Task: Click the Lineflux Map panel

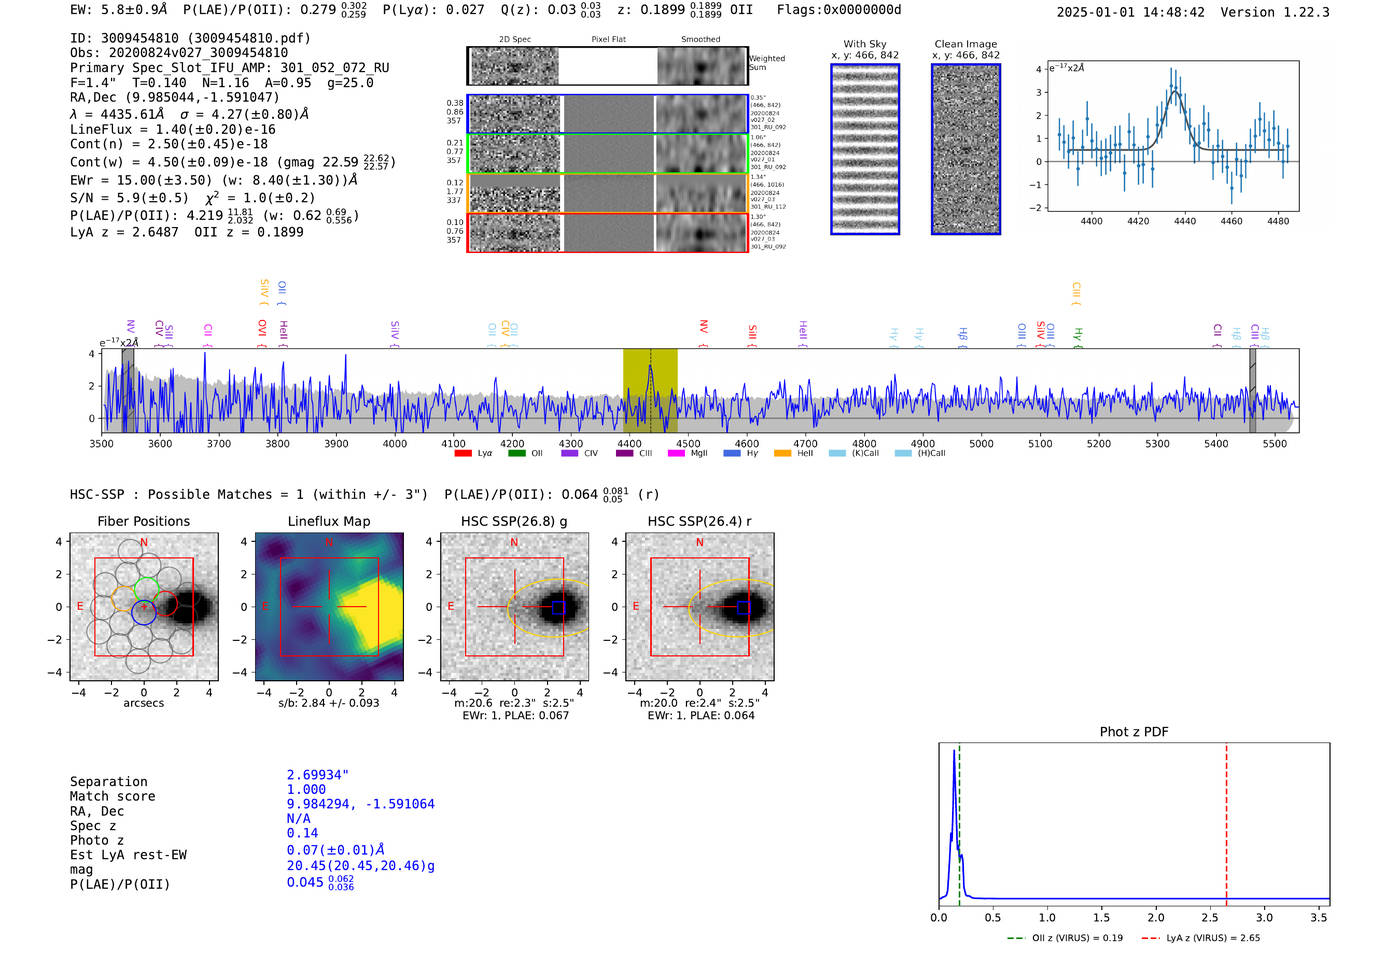Action: 329,607
